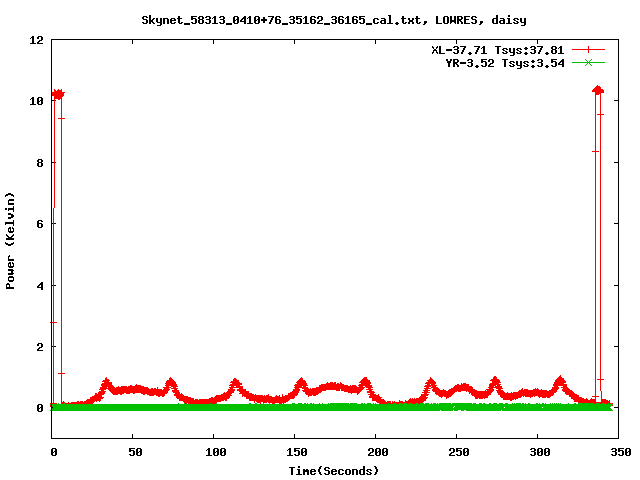
Task: Click the x-axis tick label 250
Action: [x=458, y=452]
